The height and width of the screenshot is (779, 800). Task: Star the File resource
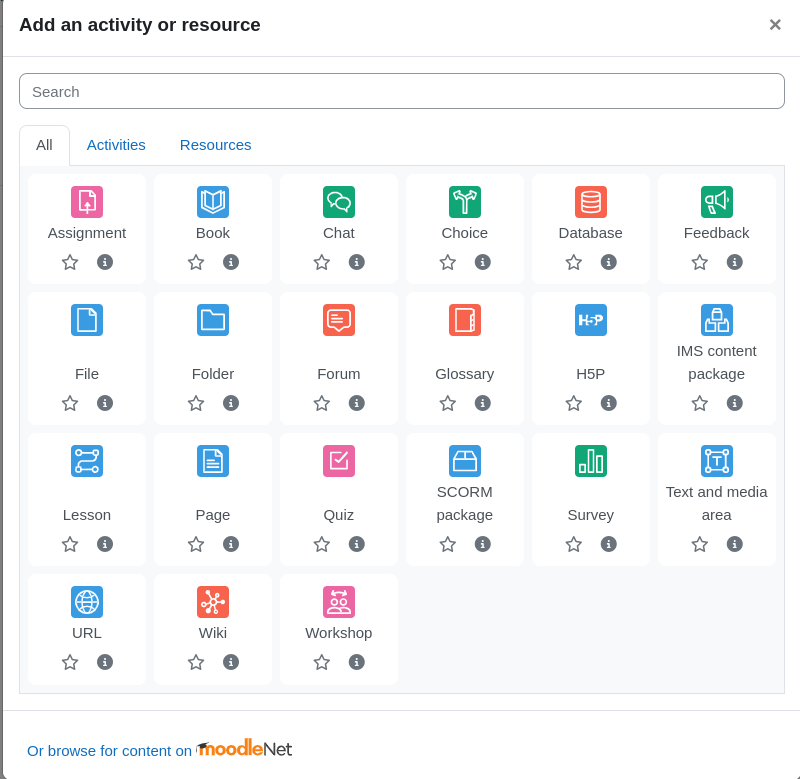click(70, 404)
